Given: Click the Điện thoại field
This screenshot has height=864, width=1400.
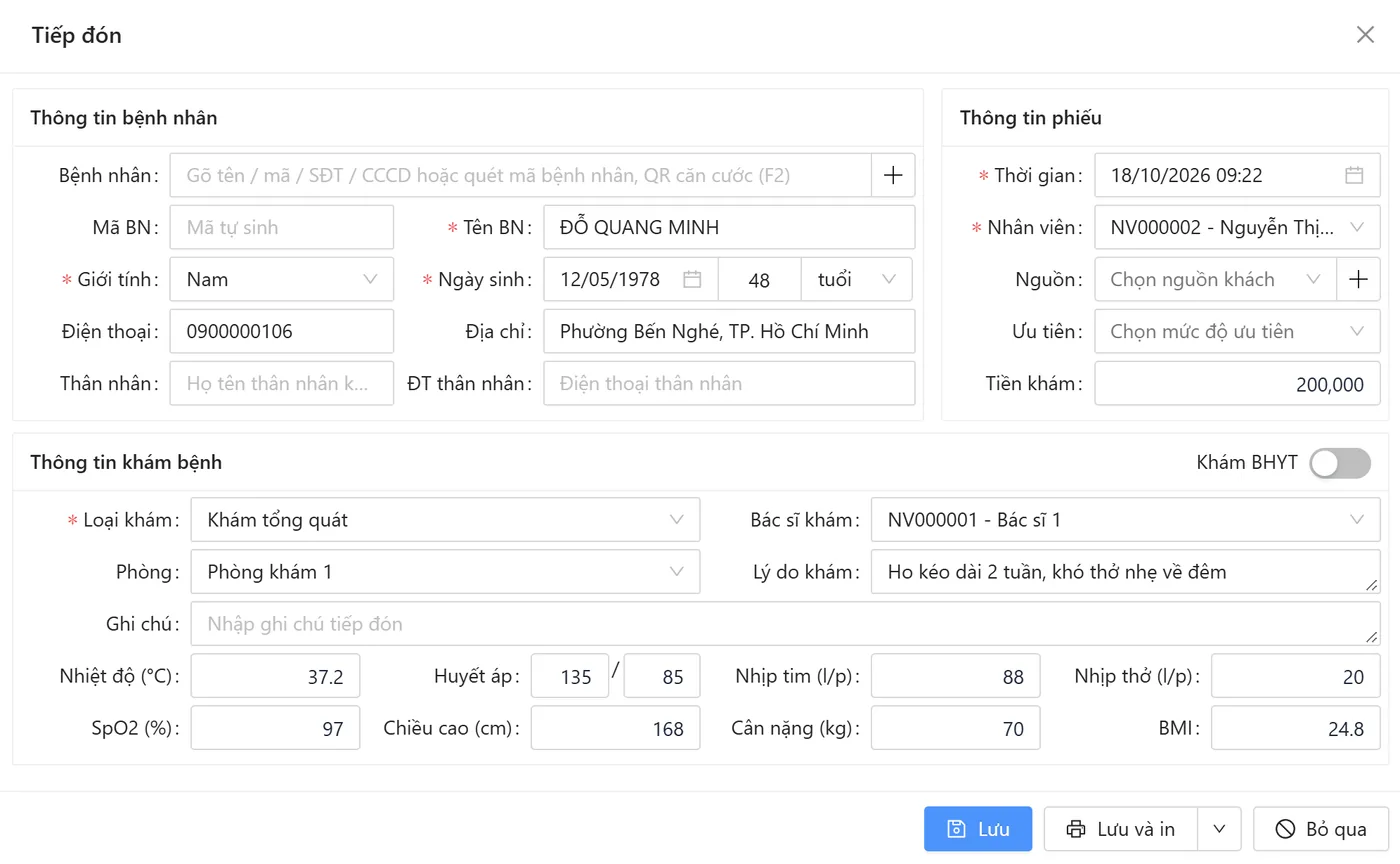Looking at the screenshot, I should pyautogui.click(x=282, y=331).
